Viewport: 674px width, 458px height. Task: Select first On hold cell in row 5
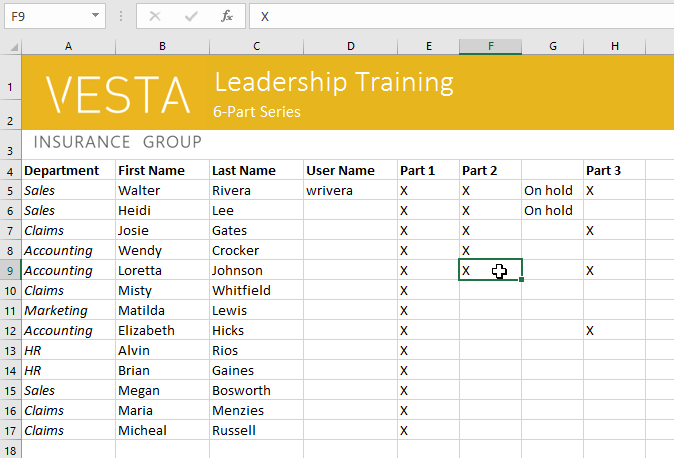549,190
